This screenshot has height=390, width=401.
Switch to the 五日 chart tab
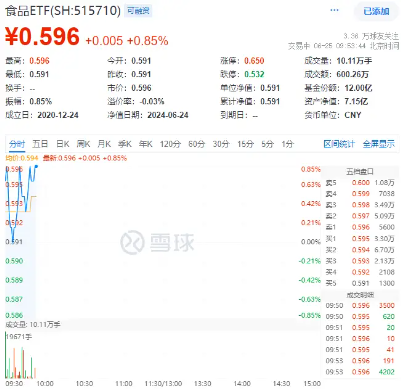[40, 144]
